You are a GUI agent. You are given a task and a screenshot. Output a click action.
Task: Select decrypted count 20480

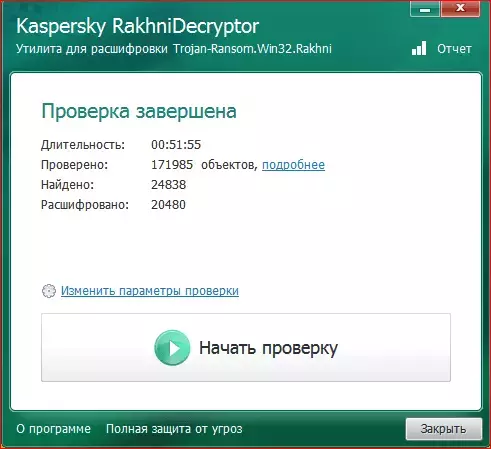pyautogui.click(x=168, y=205)
